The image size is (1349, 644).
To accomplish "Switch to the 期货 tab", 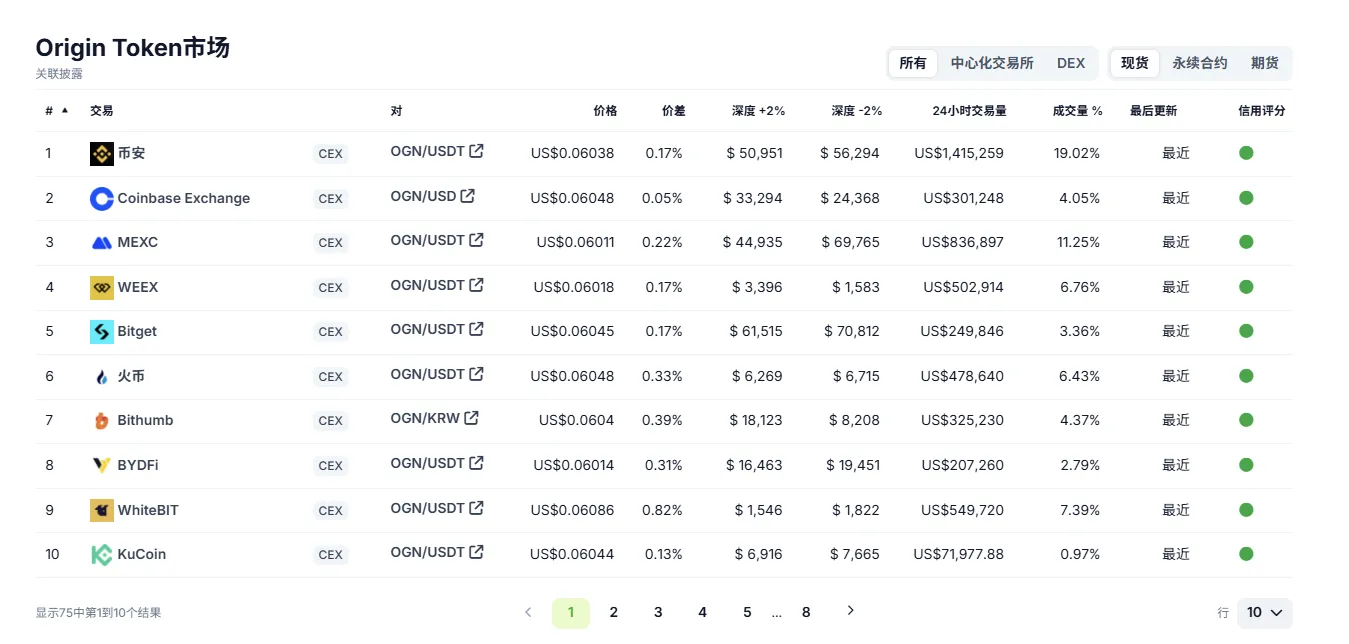I will (1264, 63).
